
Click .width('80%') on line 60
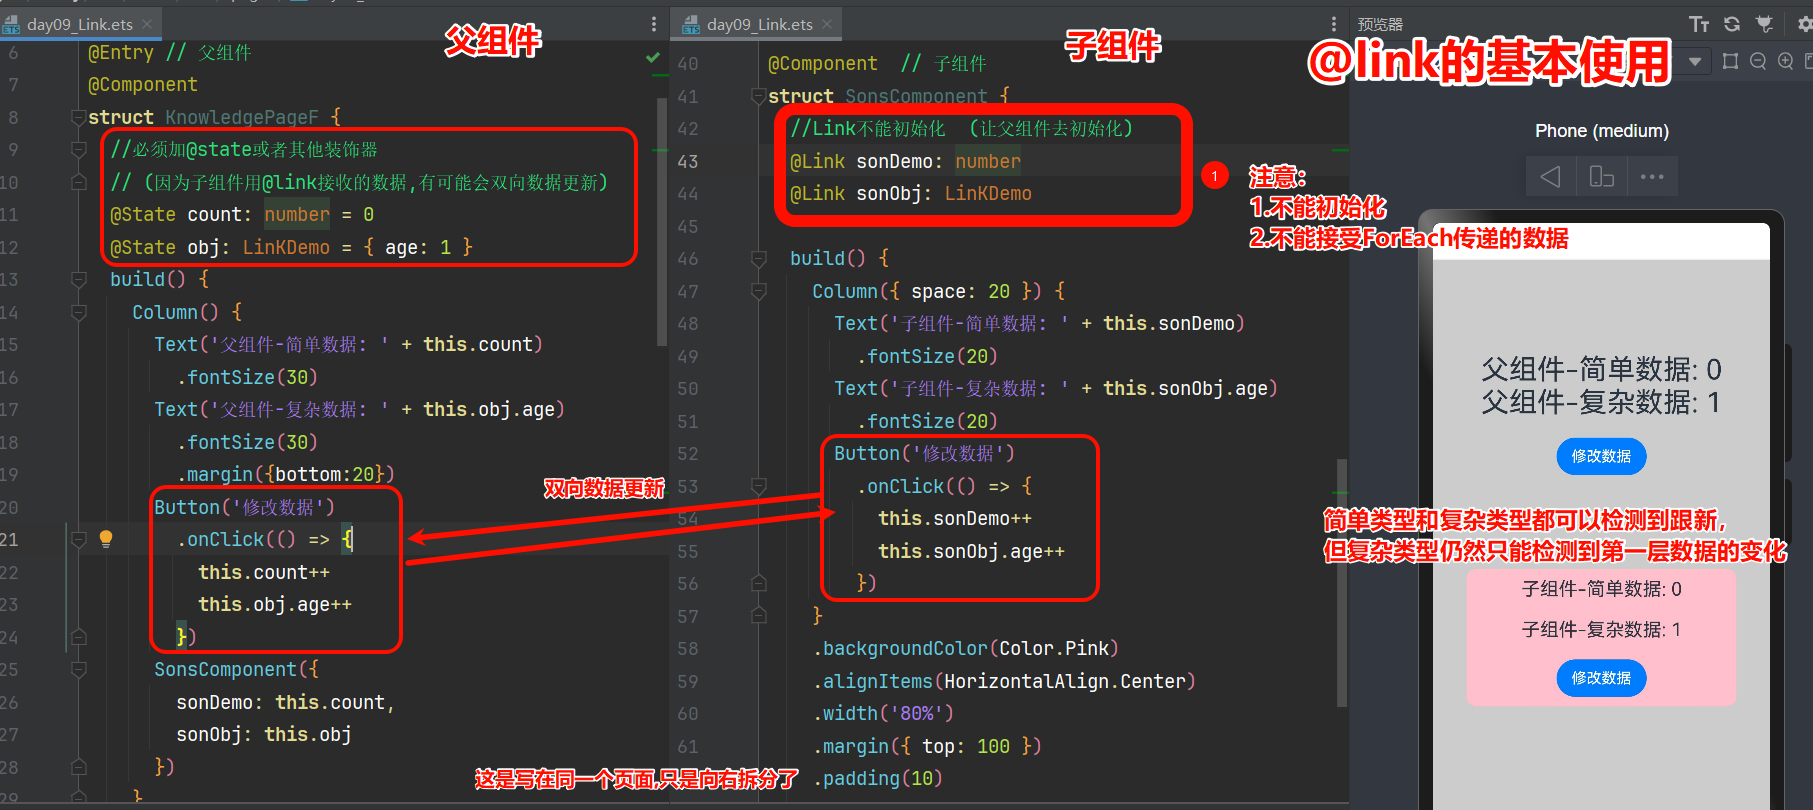click(x=883, y=714)
